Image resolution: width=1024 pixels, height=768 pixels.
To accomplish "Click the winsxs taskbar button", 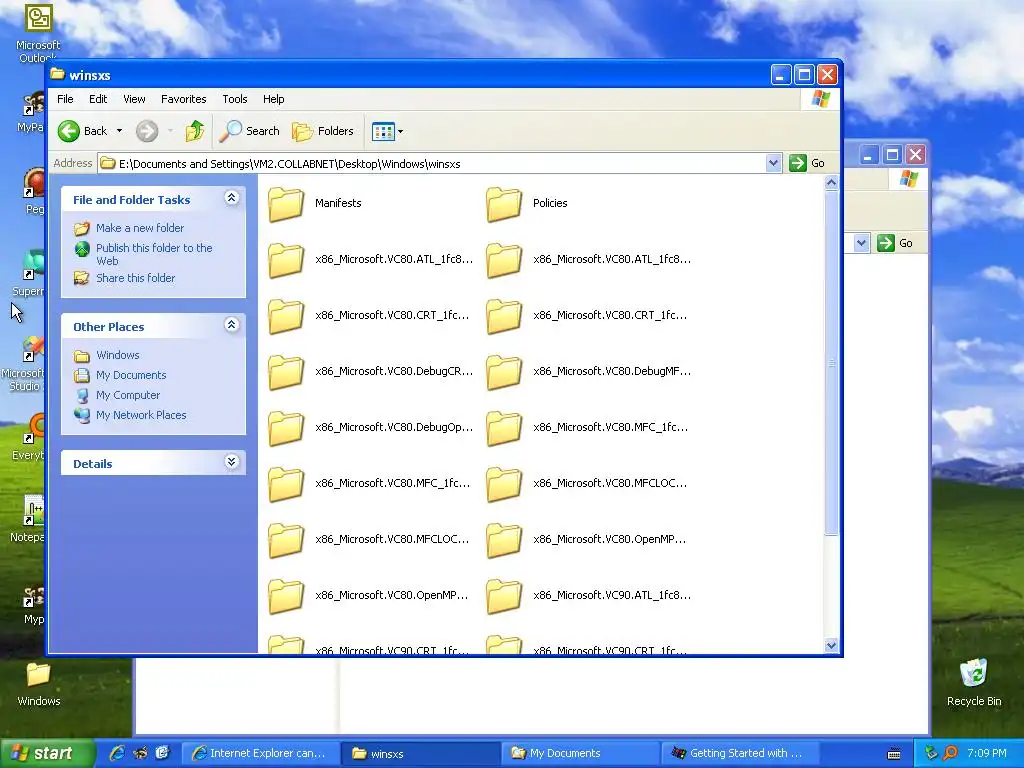I will pyautogui.click(x=420, y=754).
